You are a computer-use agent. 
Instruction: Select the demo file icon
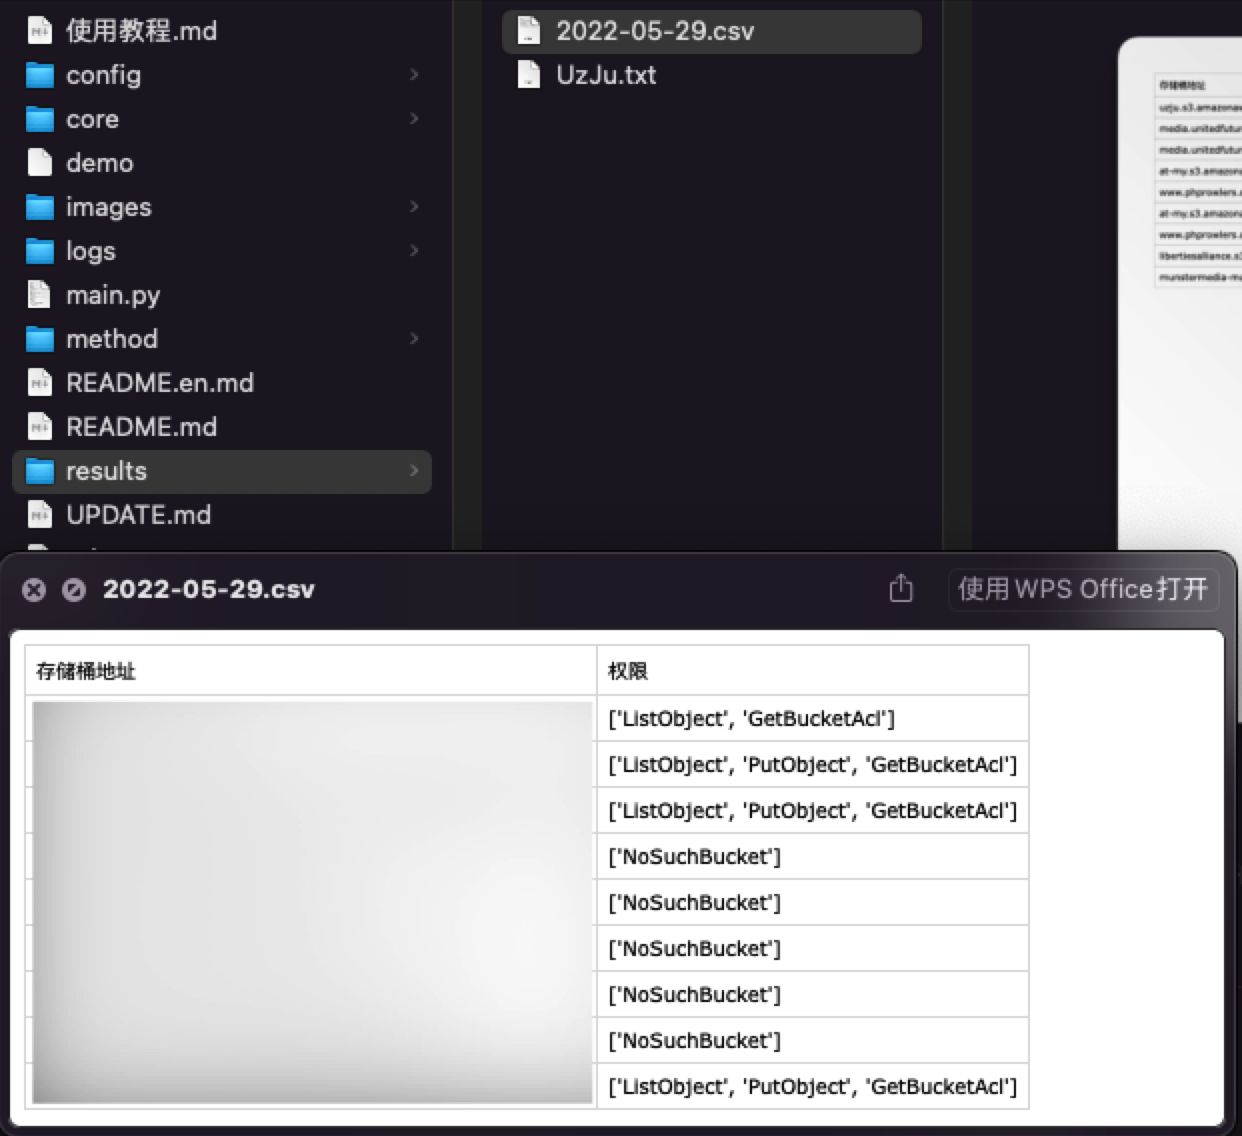click(x=39, y=163)
